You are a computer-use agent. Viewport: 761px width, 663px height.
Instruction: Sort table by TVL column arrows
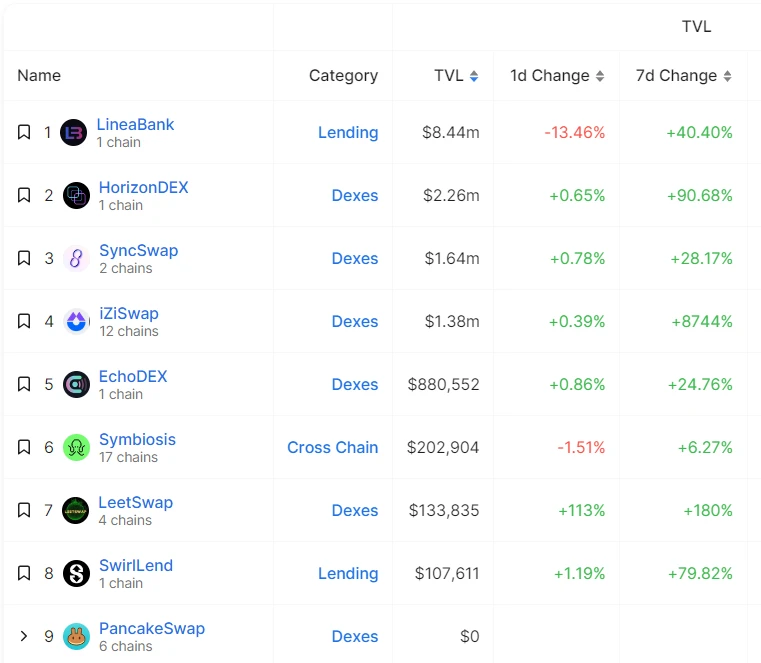tap(474, 76)
